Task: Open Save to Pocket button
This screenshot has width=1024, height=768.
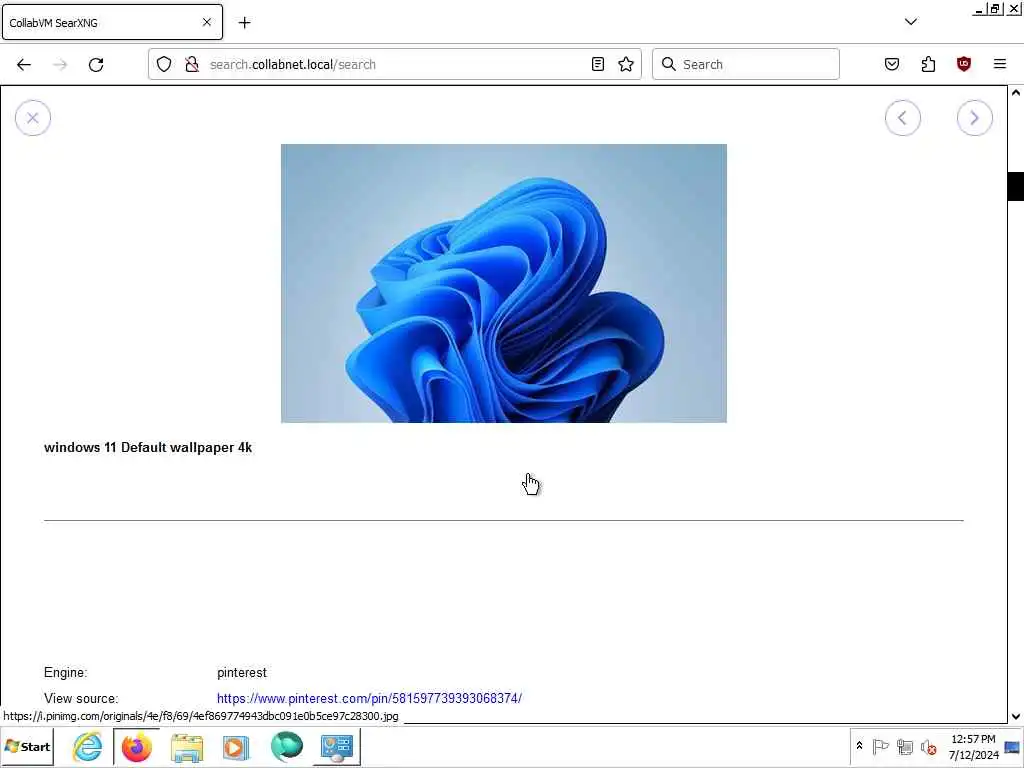Action: pyautogui.click(x=891, y=64)
